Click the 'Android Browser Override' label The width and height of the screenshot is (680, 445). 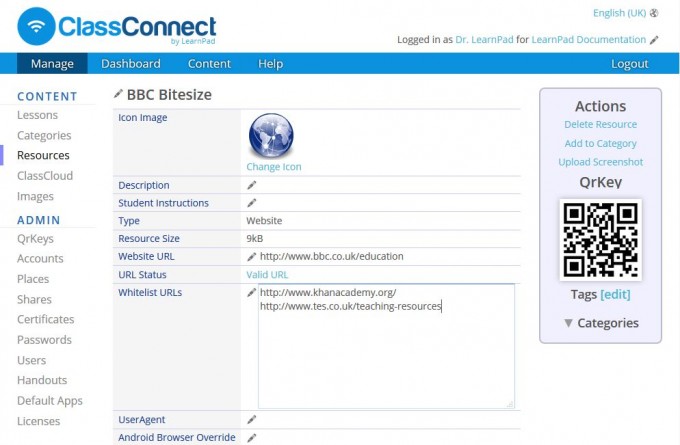[x=177, y=437]
